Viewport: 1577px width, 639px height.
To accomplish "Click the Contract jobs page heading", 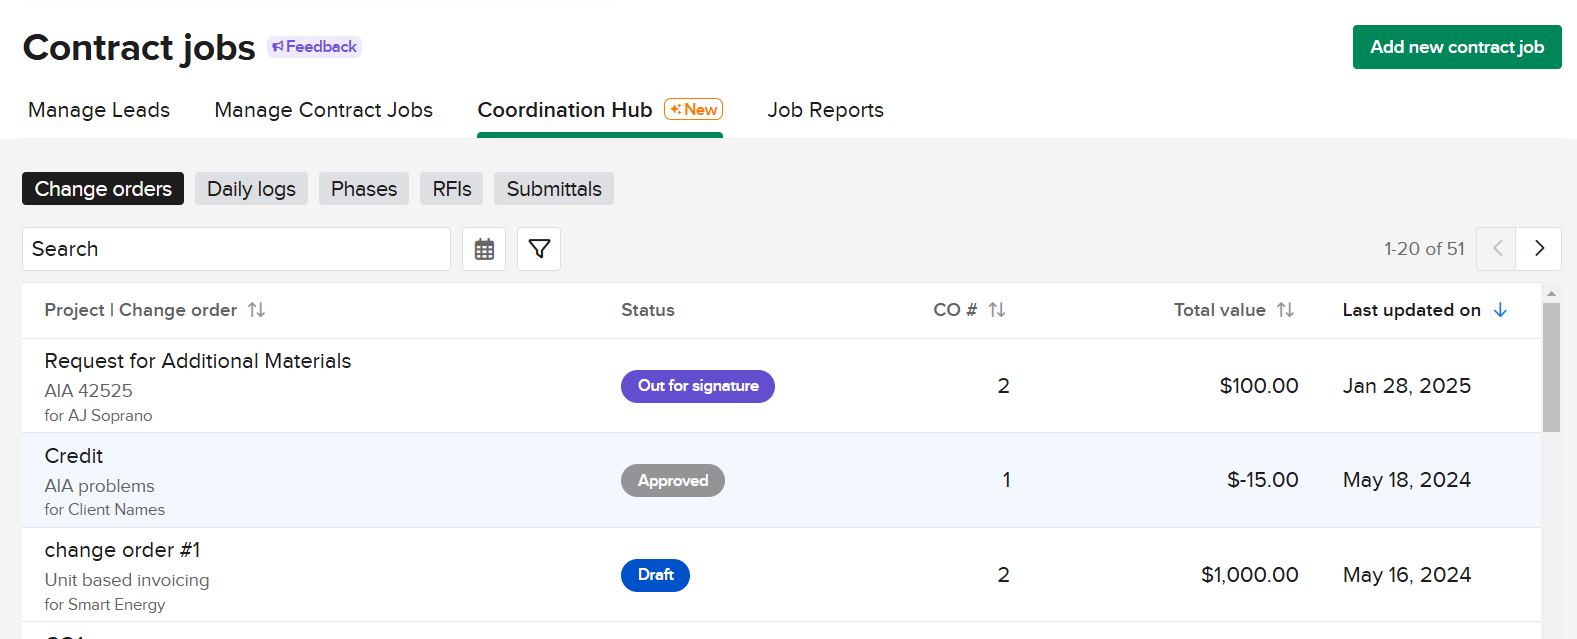I will [x=139, y=48].
